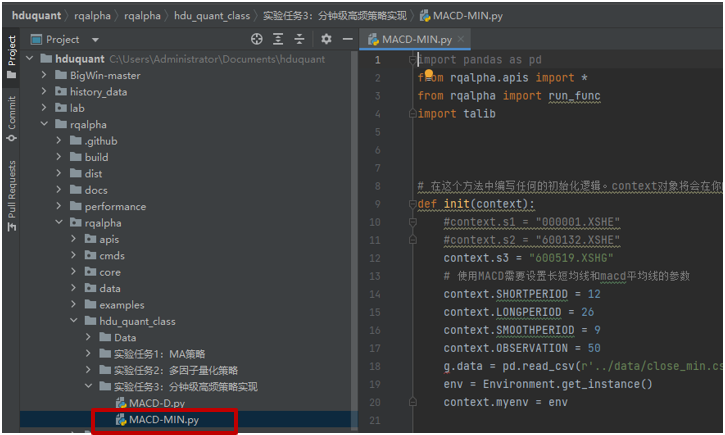Expand the cmds folder
Viewport: 725px width, 435px height.
click(x=74, y=255)
